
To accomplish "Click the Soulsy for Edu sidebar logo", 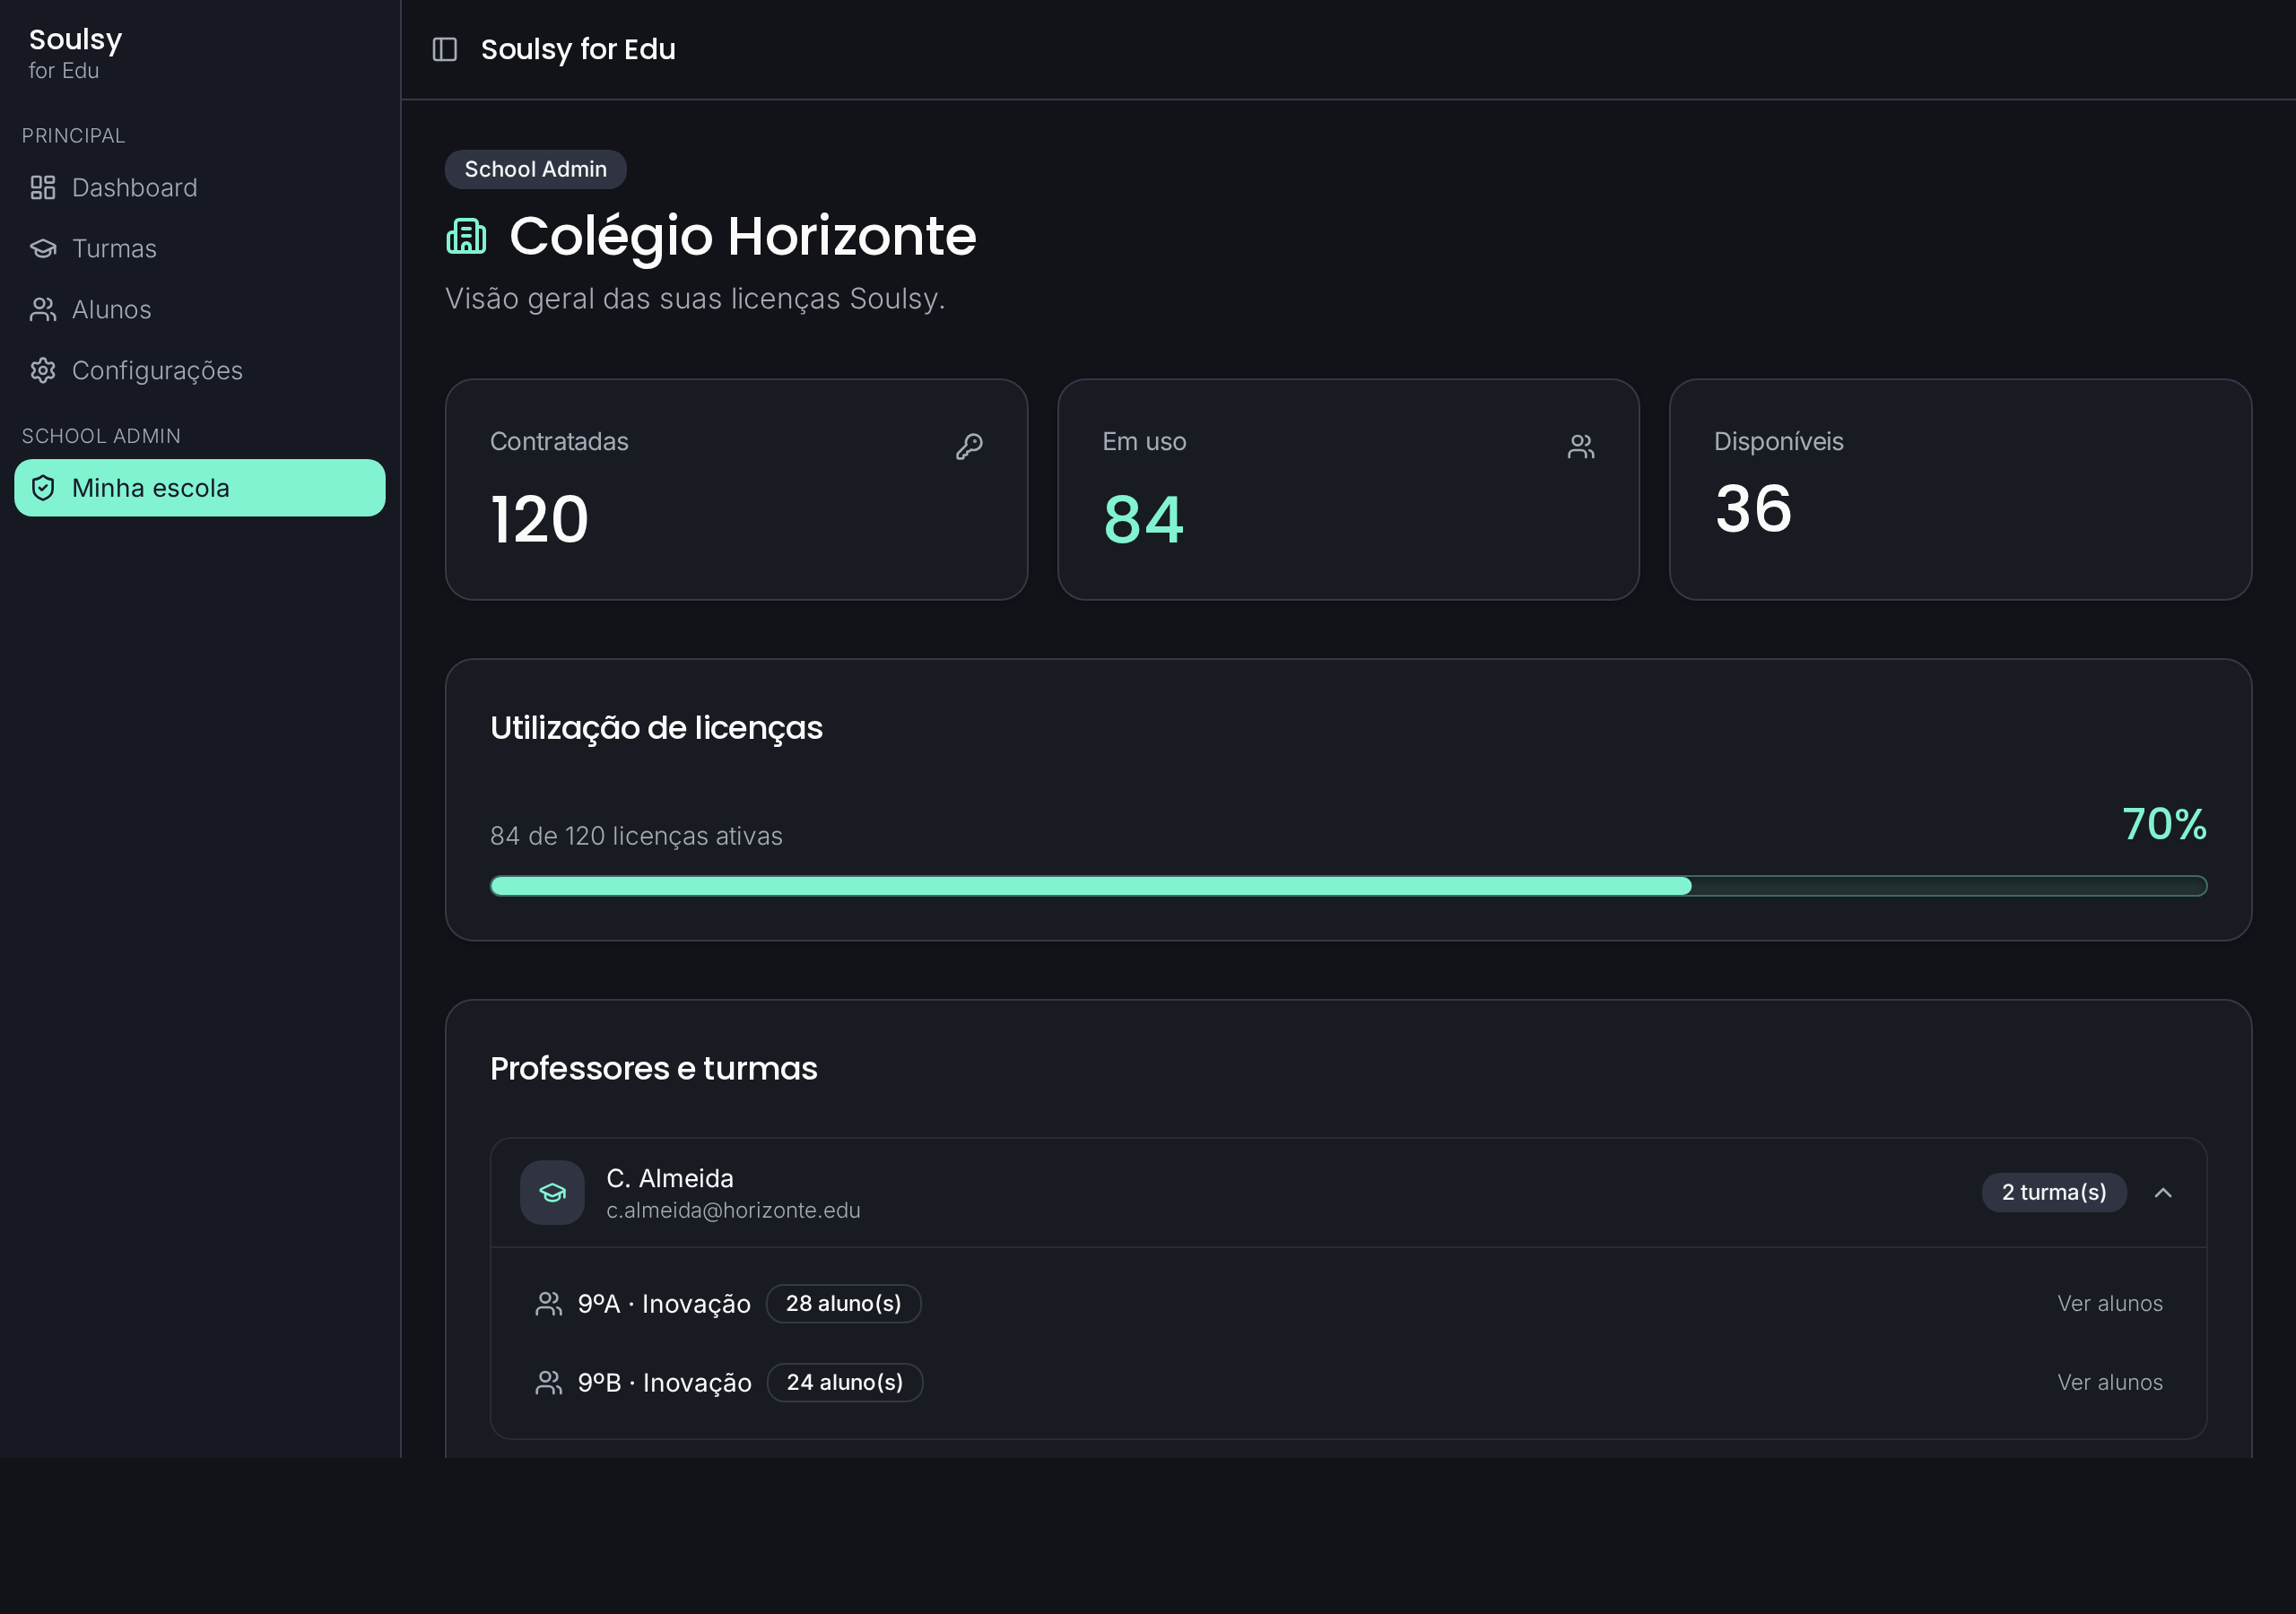I will pyautogui.click(x=75, y=53).
